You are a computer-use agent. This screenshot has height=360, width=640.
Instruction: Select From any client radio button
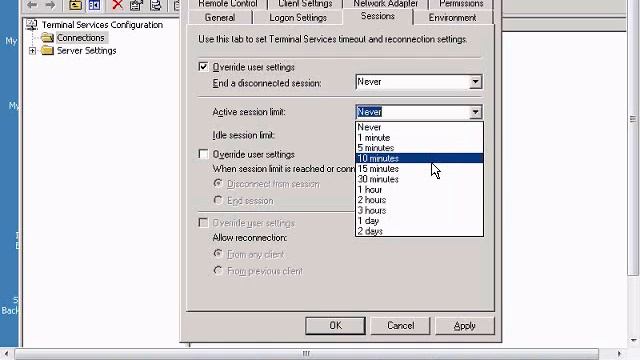point(218,254)
